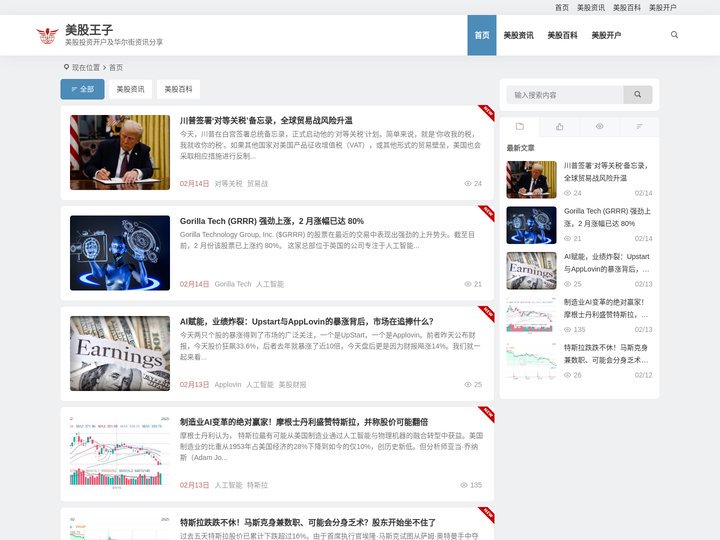The width and height of the screenshot is (720, 540).
Task: Open article Gorilla Tech (GRRR) 强劲上涨 title
Action: click(272, 221)
